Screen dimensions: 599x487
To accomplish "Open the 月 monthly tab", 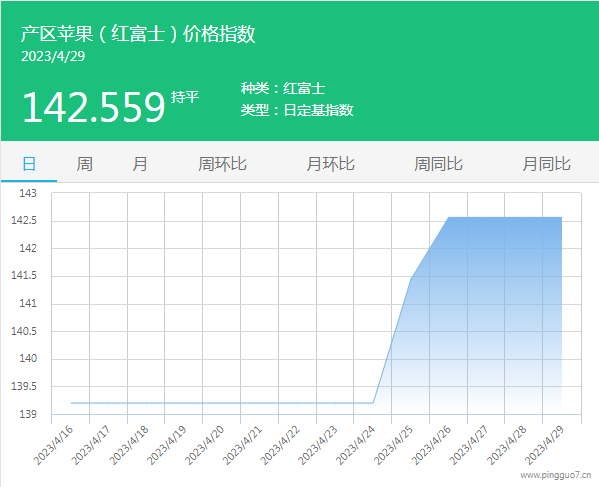I will (140, 164).
